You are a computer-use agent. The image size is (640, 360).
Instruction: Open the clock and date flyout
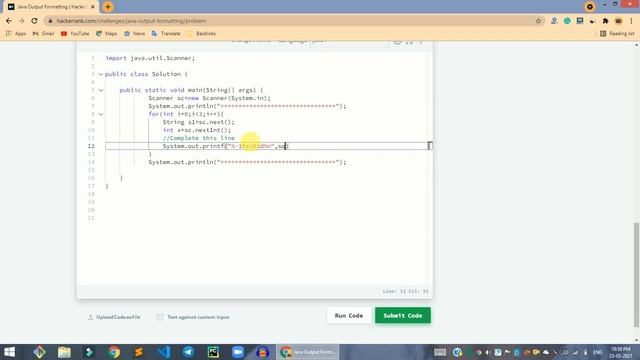pos(621,352)
